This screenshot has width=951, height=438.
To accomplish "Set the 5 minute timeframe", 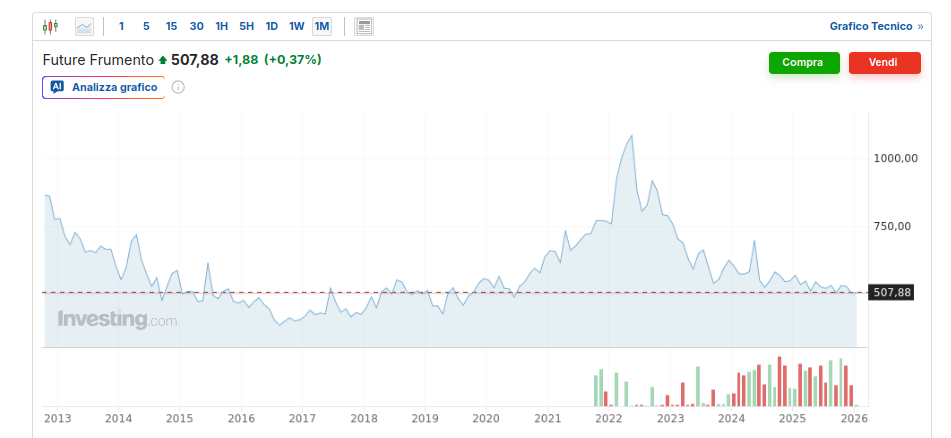I will pyautogui.click(x=146, y=26).
